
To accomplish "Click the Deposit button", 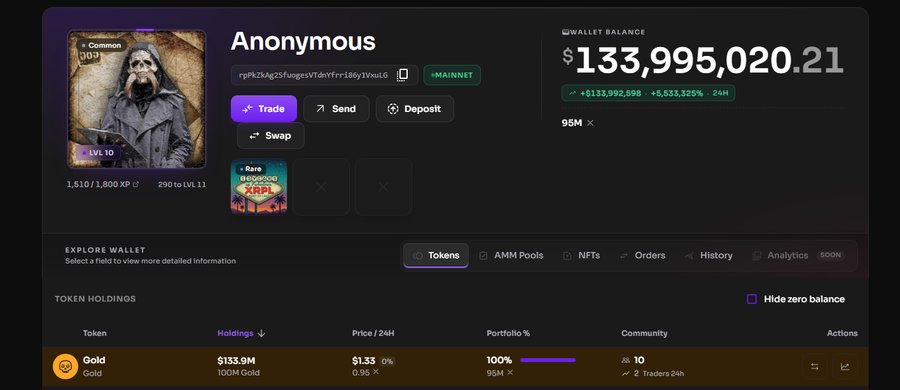I will 415,109.
